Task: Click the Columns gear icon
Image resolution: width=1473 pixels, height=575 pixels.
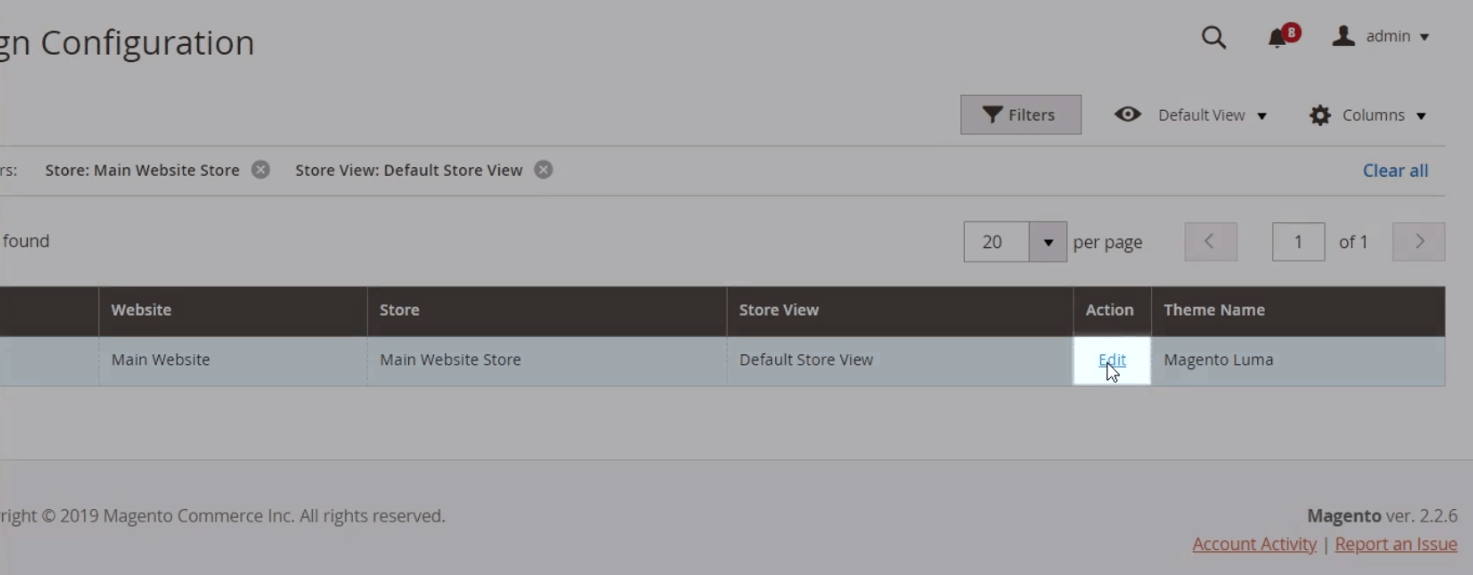Action: coord(1320,115)
